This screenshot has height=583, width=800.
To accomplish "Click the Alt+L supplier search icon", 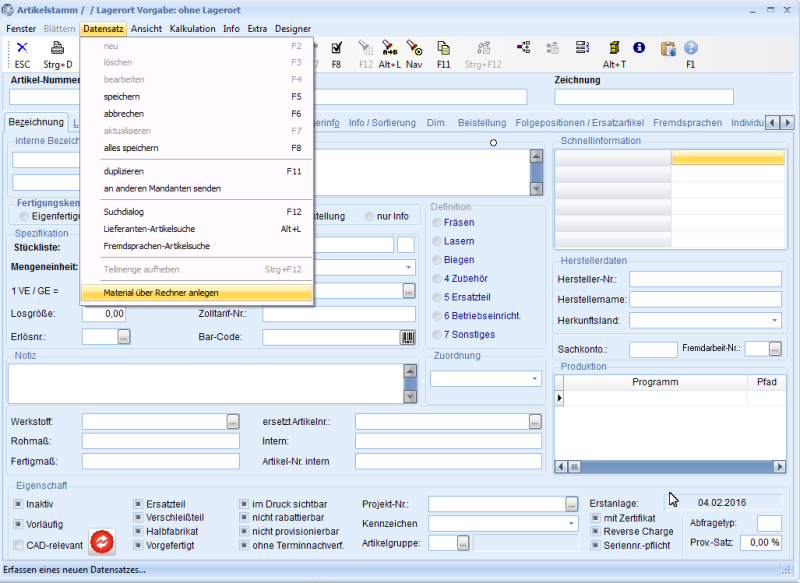I will coord(389,48).
